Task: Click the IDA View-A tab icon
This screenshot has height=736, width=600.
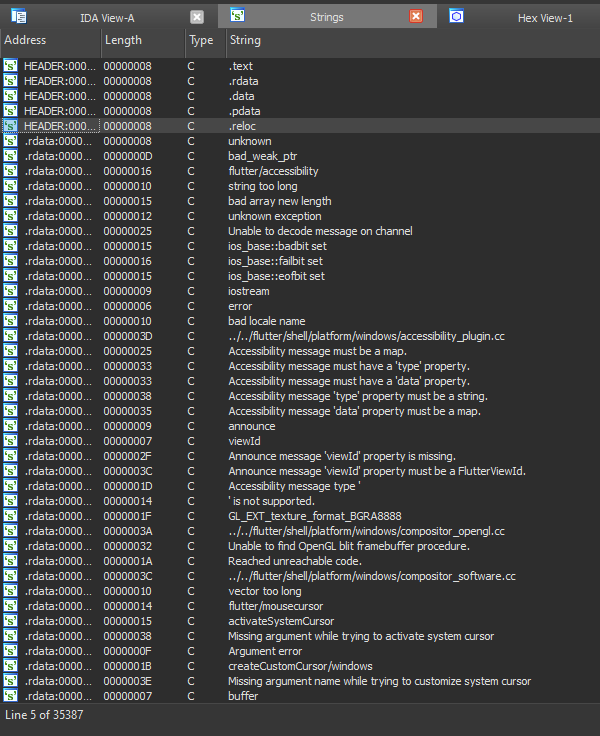Action: (19, 16)
